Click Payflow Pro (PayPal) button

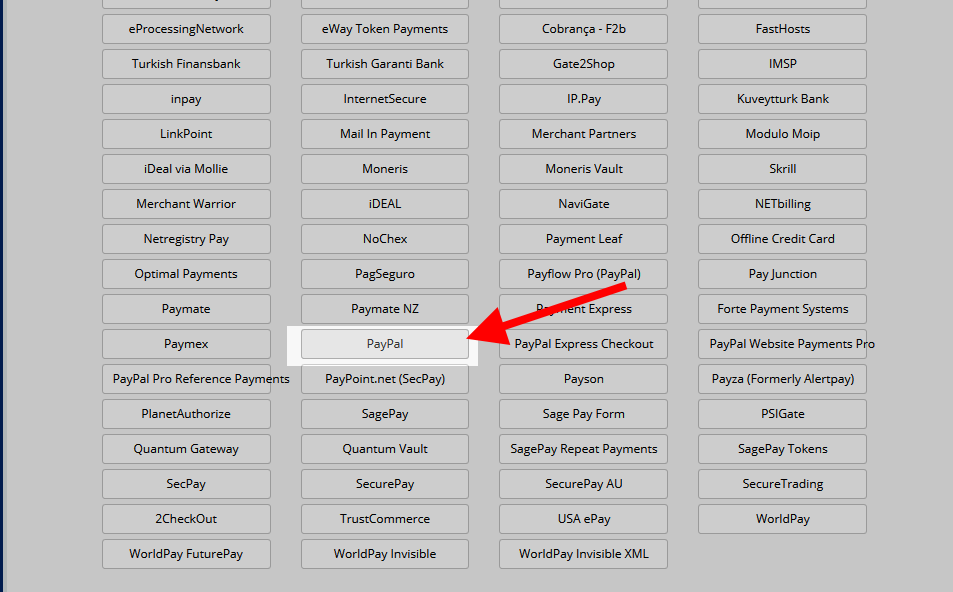pos(583,274)
